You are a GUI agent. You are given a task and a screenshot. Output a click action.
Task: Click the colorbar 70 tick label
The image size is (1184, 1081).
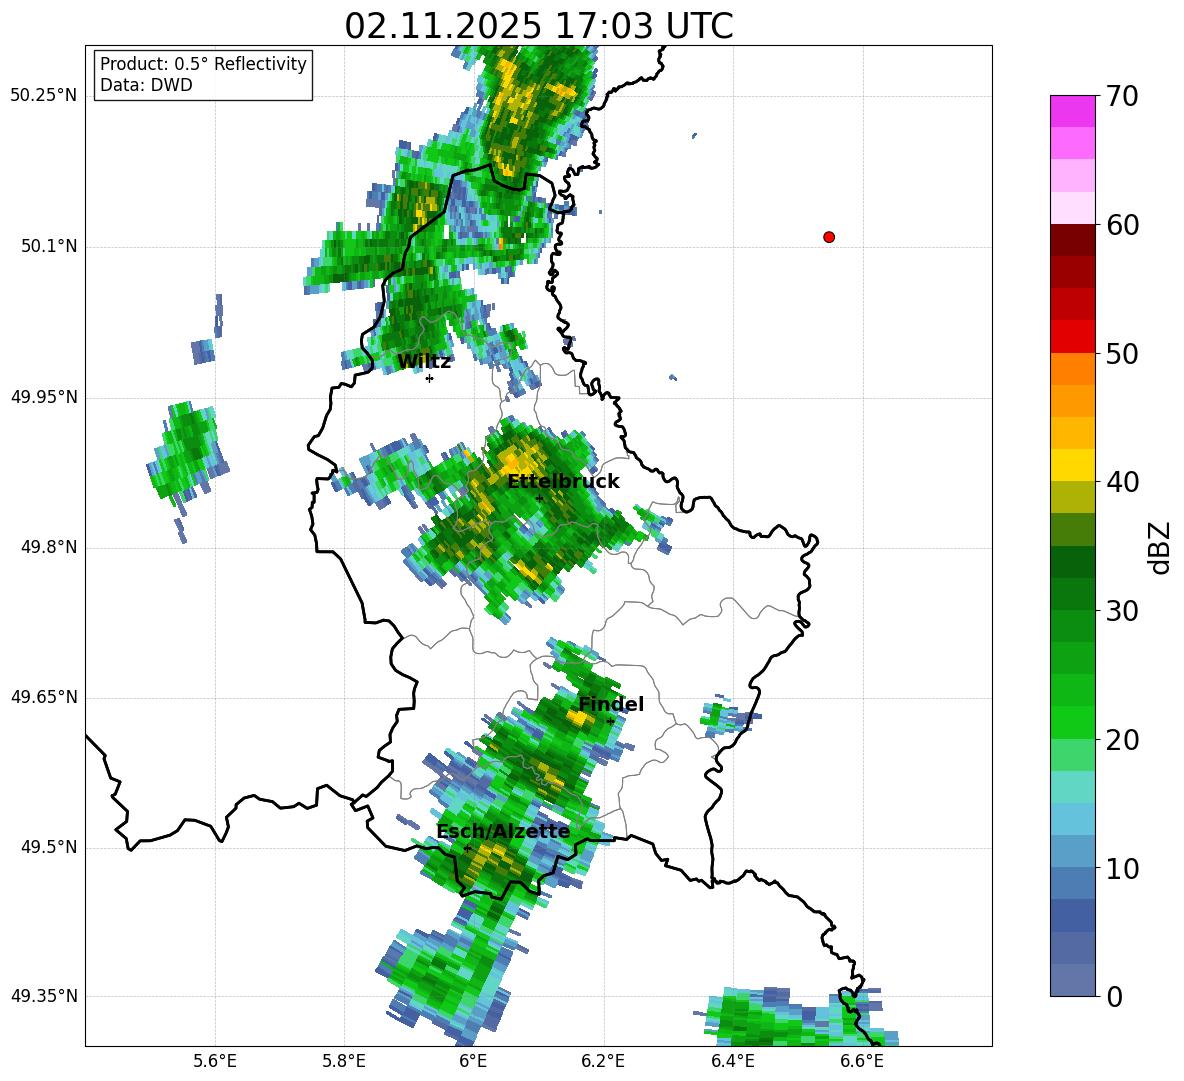(x=1122, y=96)
